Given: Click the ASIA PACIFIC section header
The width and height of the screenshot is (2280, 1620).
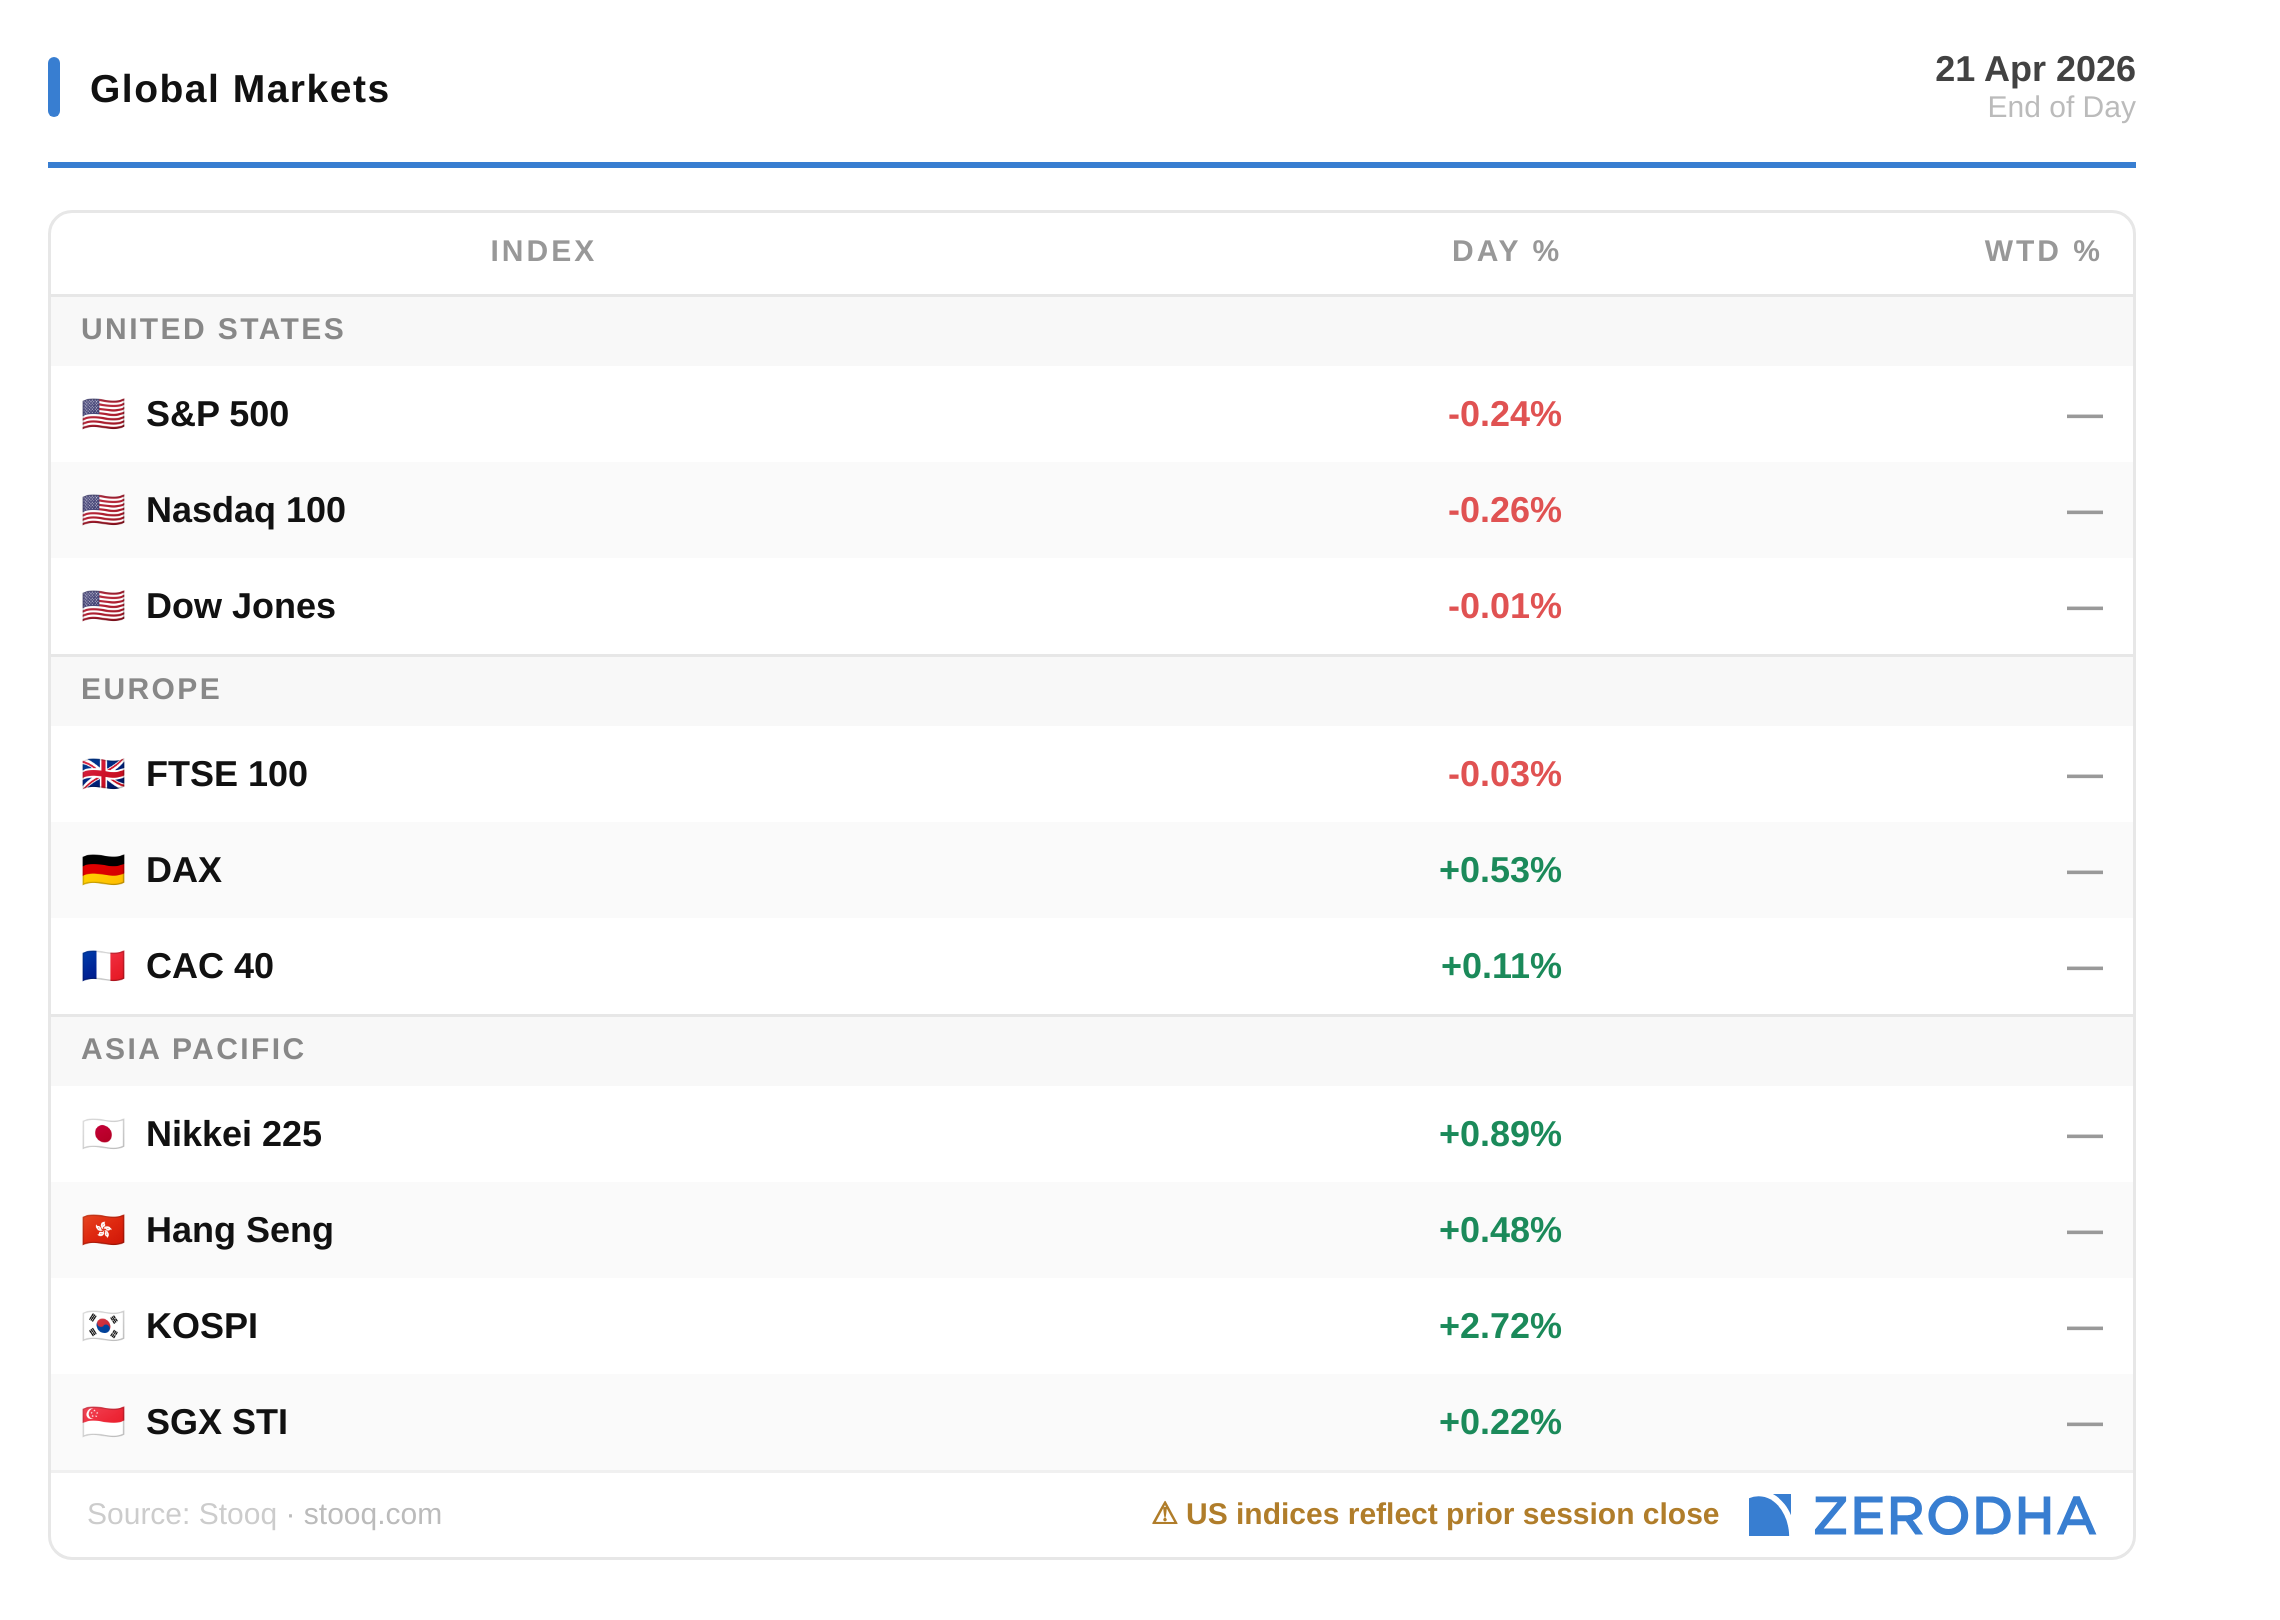Looking at the screenshot, I should pos(193,1049).
